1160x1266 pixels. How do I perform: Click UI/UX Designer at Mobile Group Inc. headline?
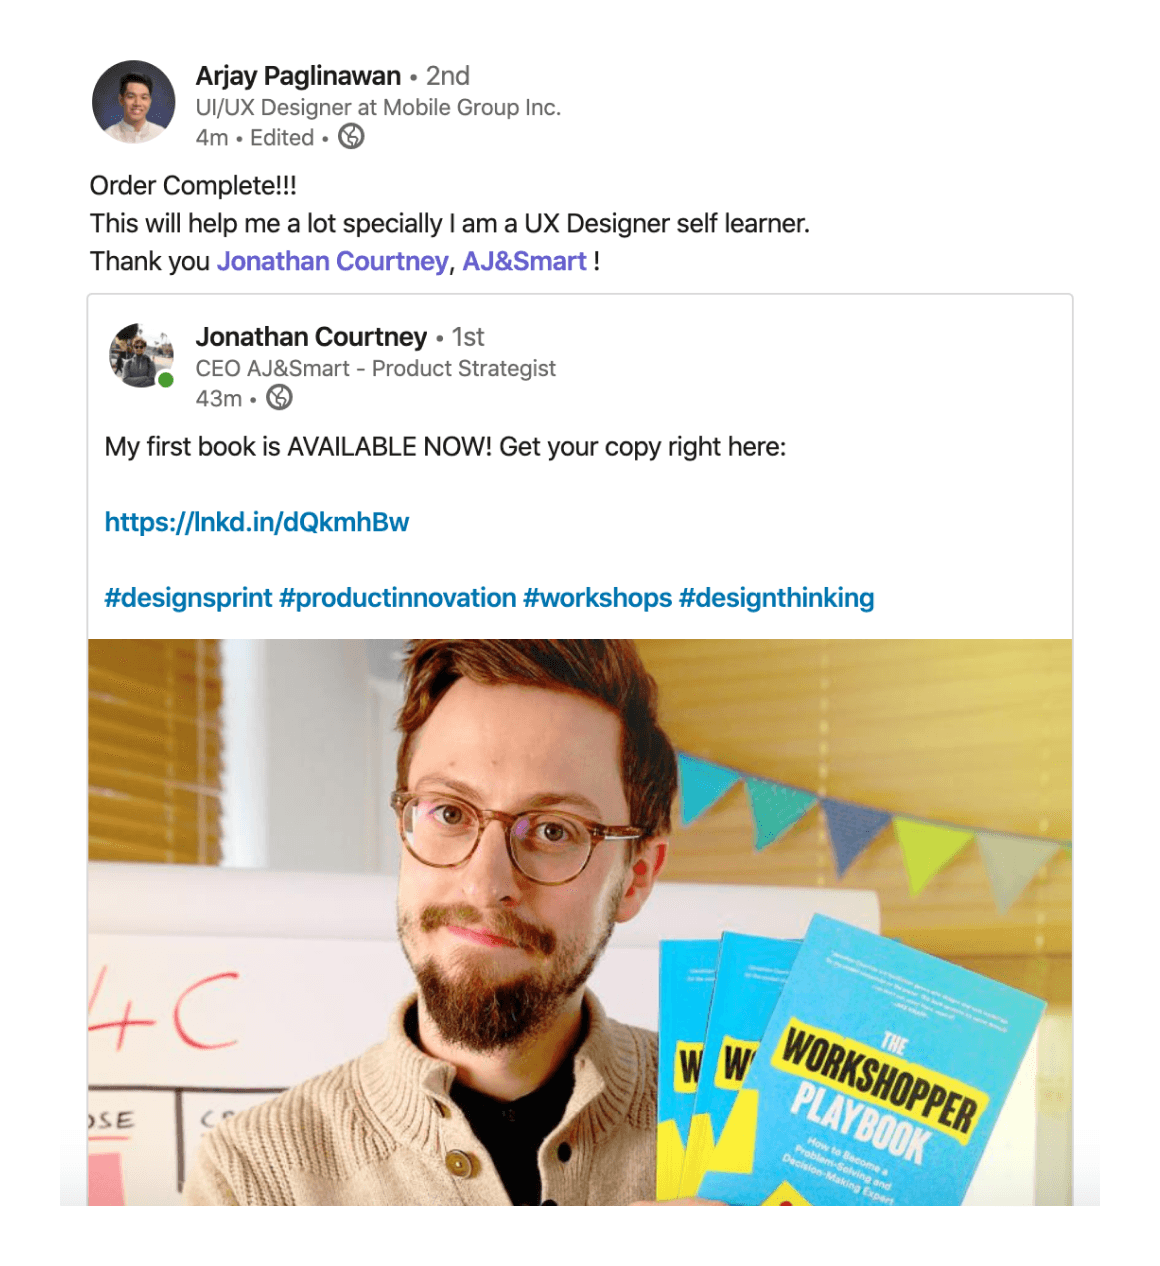[x=378, y=107]
